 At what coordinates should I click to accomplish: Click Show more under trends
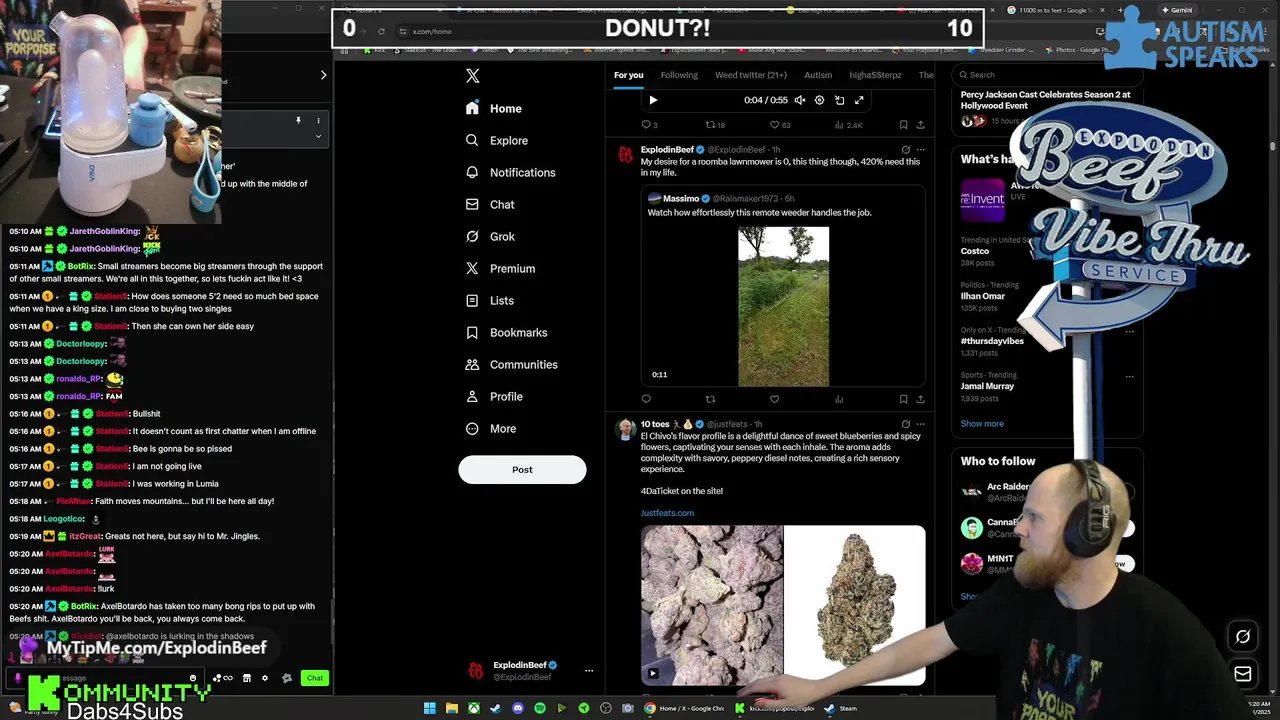[982, 424]
